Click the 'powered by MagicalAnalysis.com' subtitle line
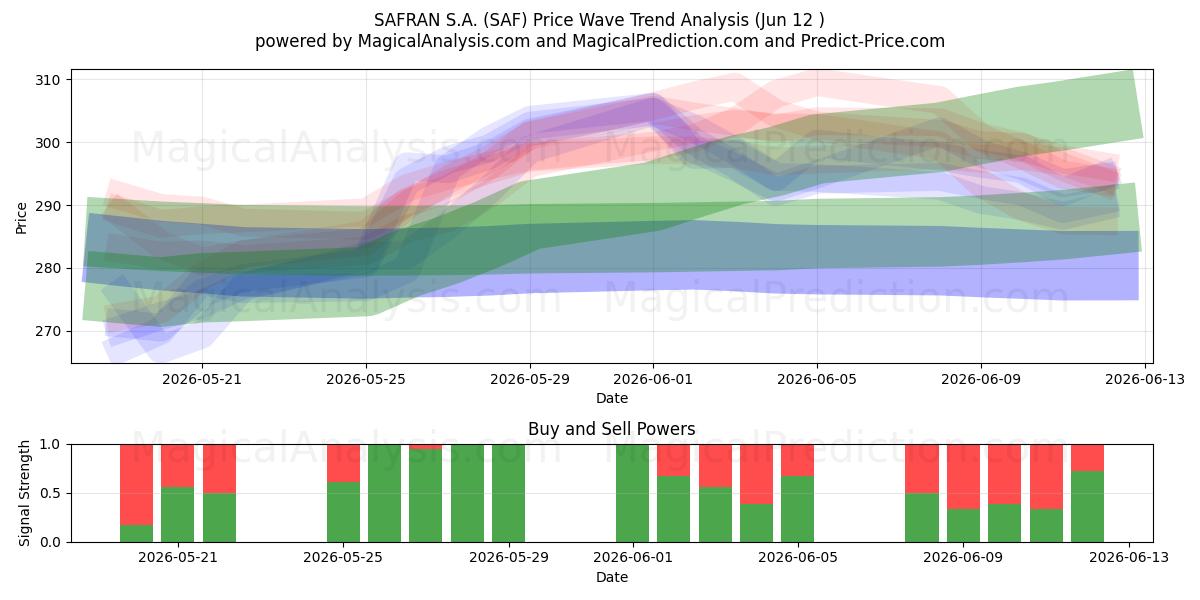 (x=600, y=41)
